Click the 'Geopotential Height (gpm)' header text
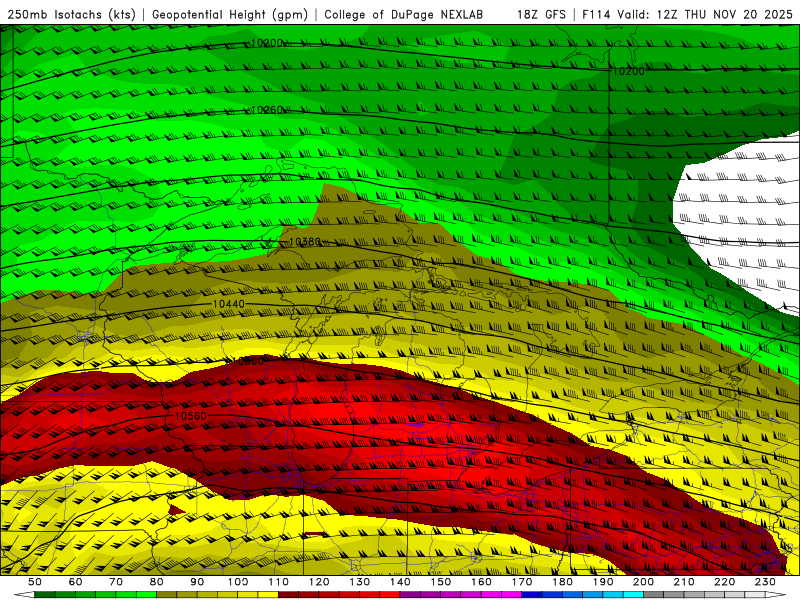This screenshot has width=800, height=600. point(230,15)
